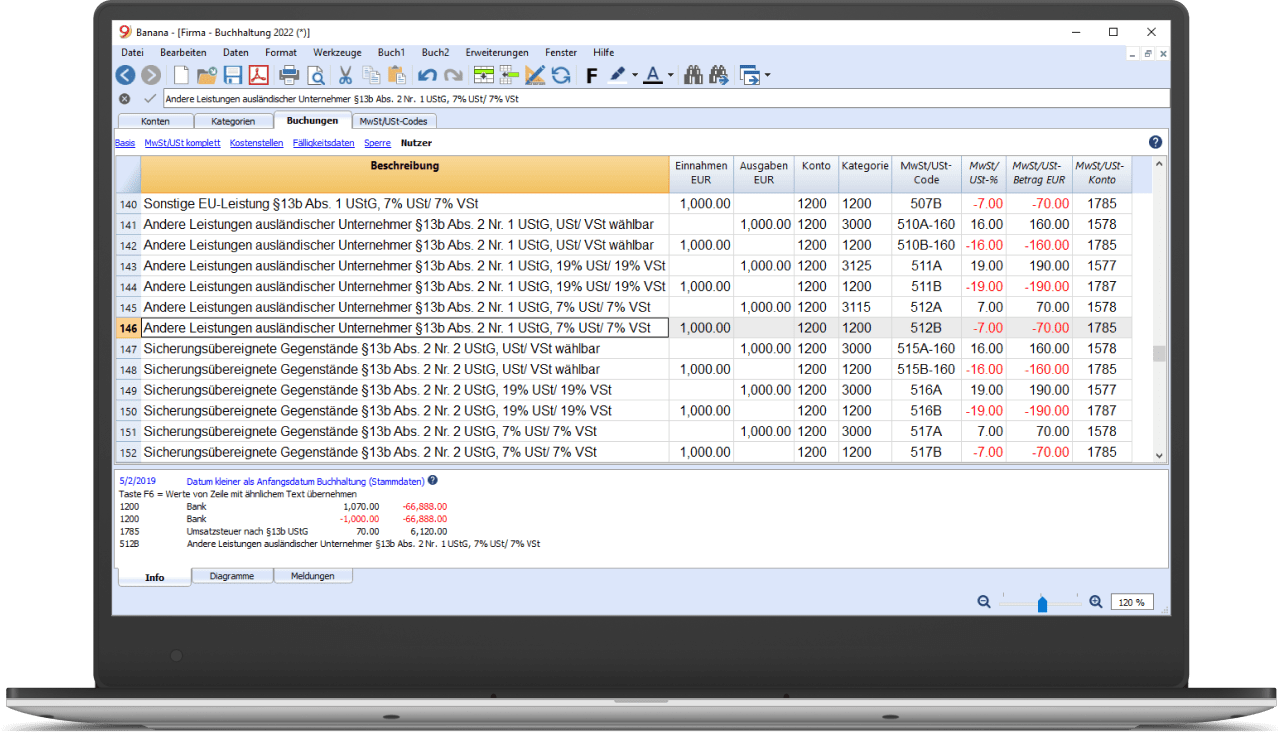This screenshot has width=1280, height=732.
Task: Confirm cell edit with the checkmark icon
Action: (149, 99)
